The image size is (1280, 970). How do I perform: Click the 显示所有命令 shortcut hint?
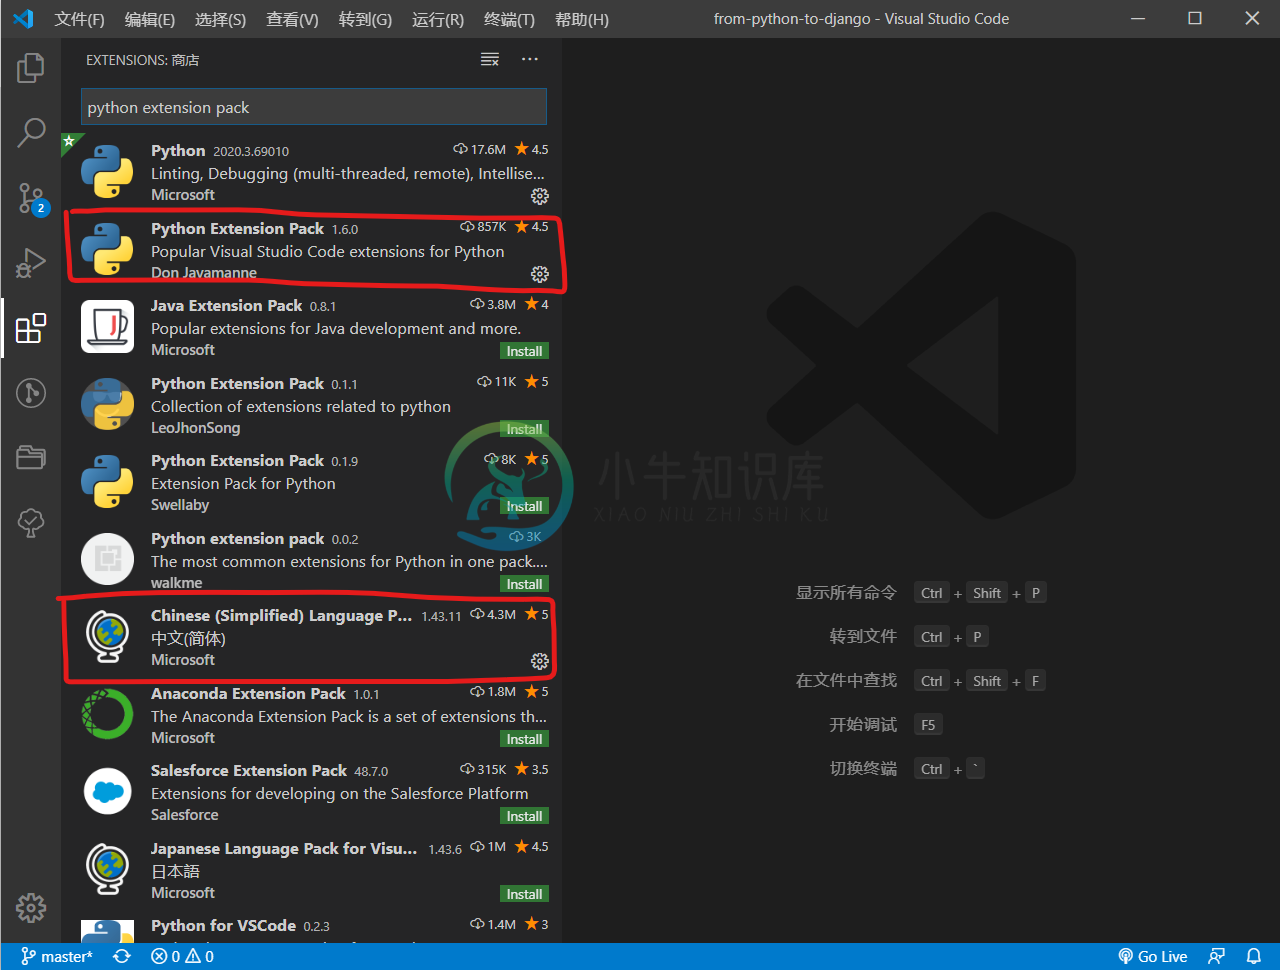tap(846, 593)
